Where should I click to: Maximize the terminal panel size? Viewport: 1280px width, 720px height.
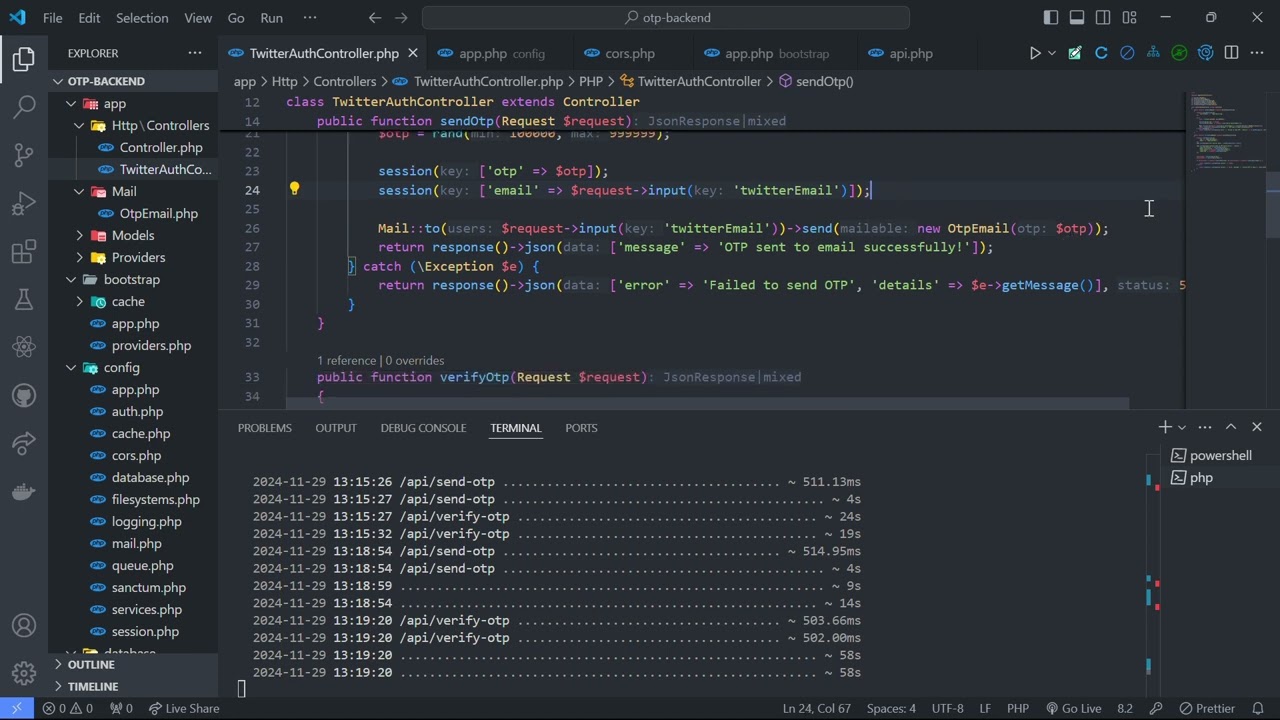tap(1231, 427)
